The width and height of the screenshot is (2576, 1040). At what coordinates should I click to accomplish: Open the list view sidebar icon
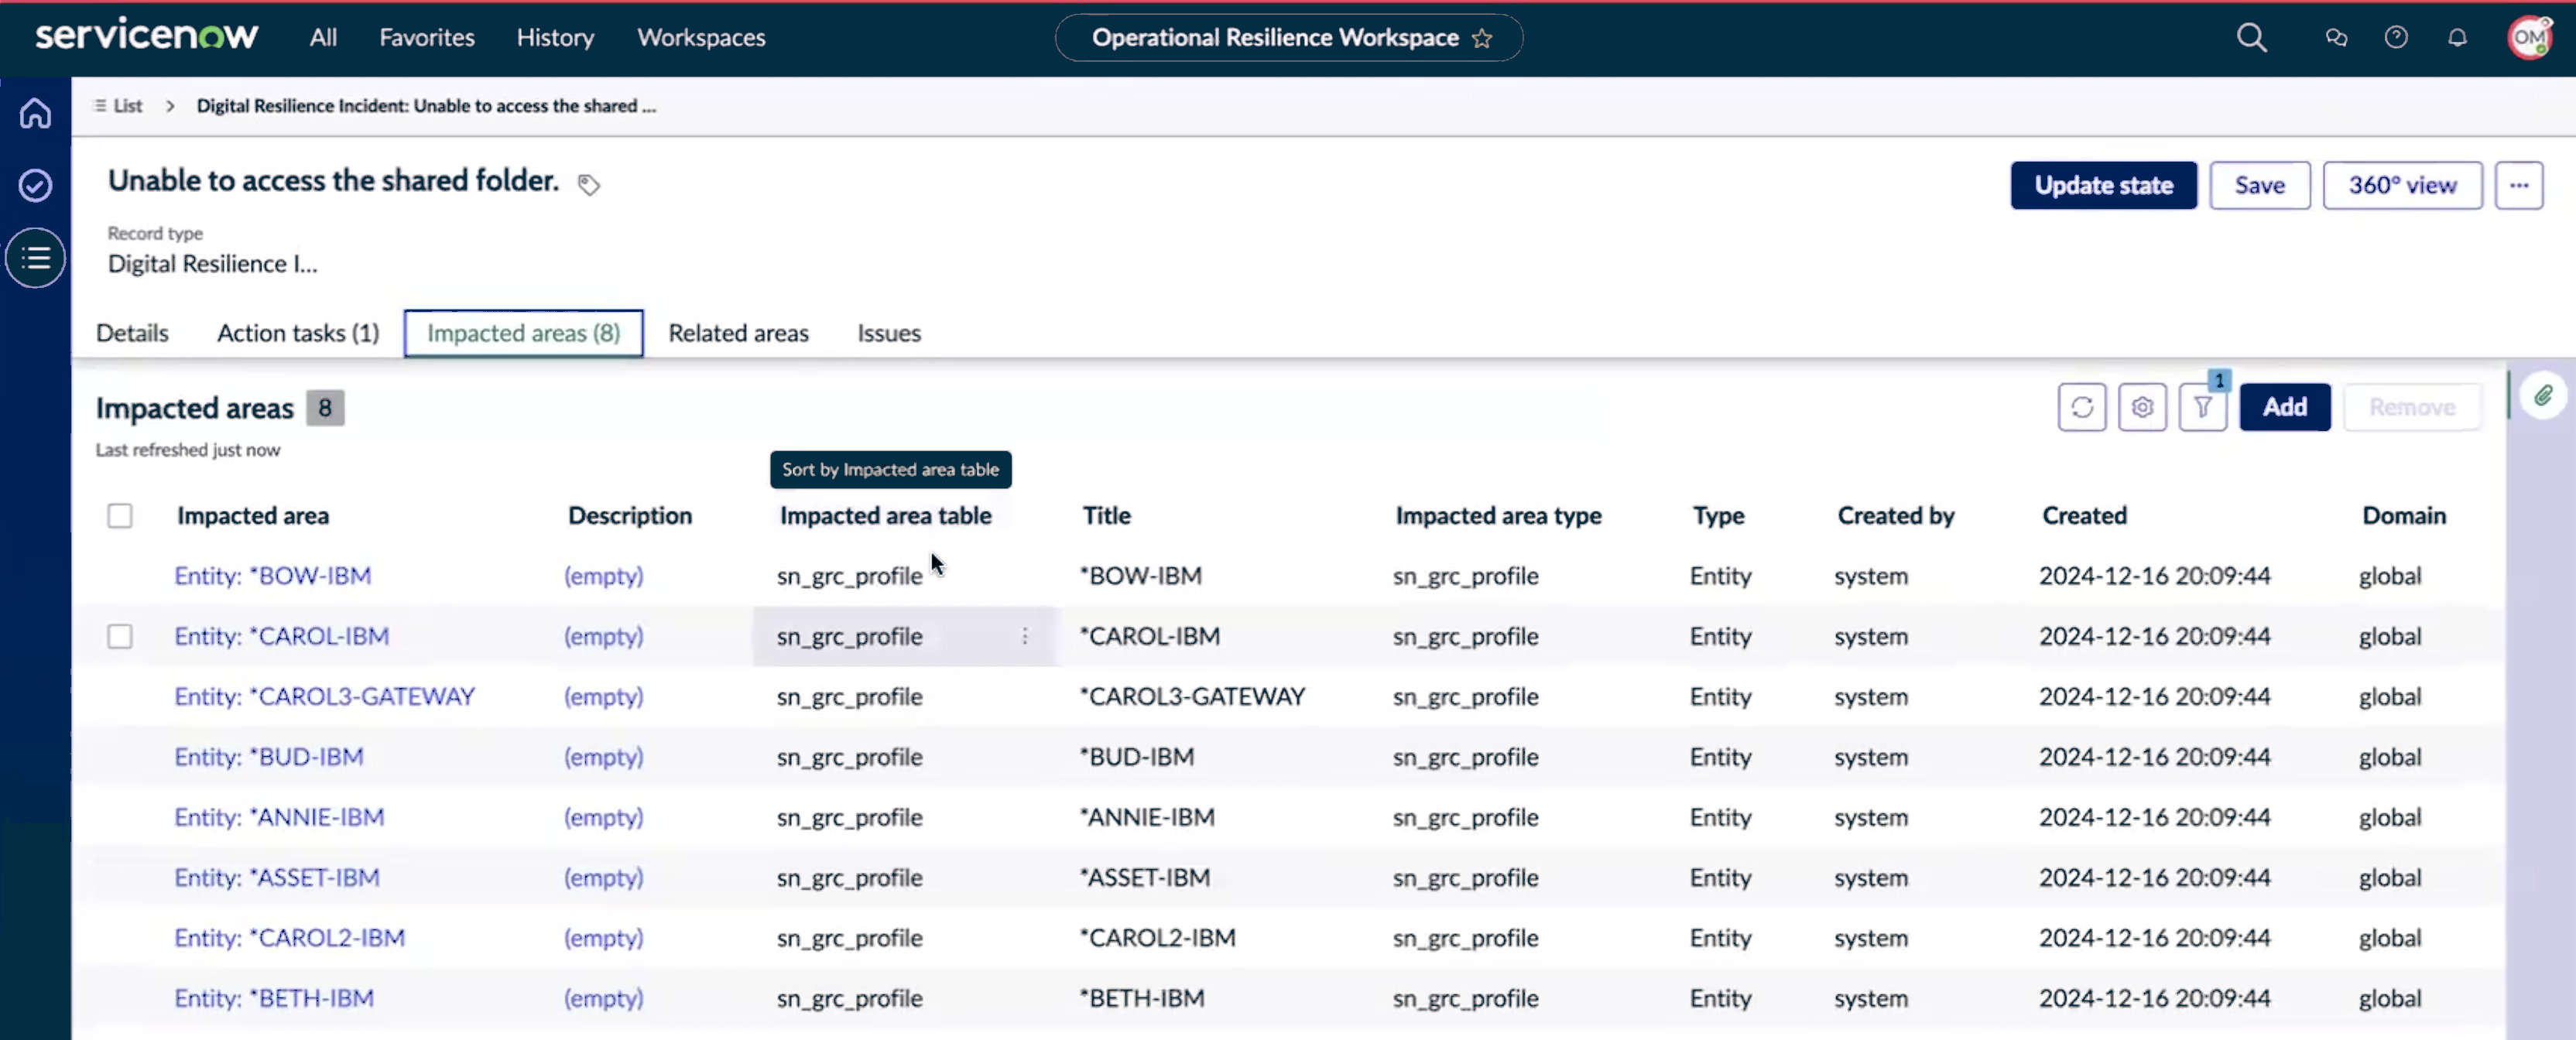[35, 258]
